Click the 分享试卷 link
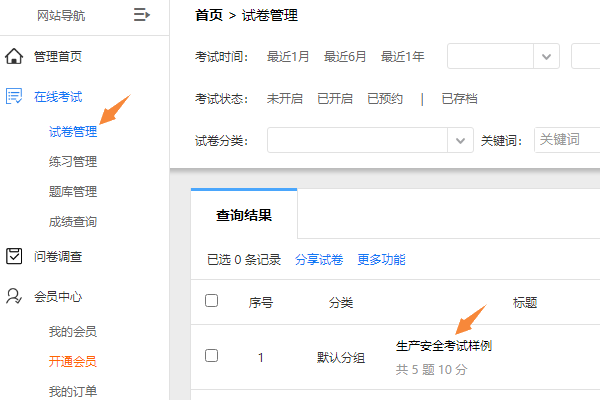Image resolution: width=600 pixels, height=400 pixels. point(319,260)
